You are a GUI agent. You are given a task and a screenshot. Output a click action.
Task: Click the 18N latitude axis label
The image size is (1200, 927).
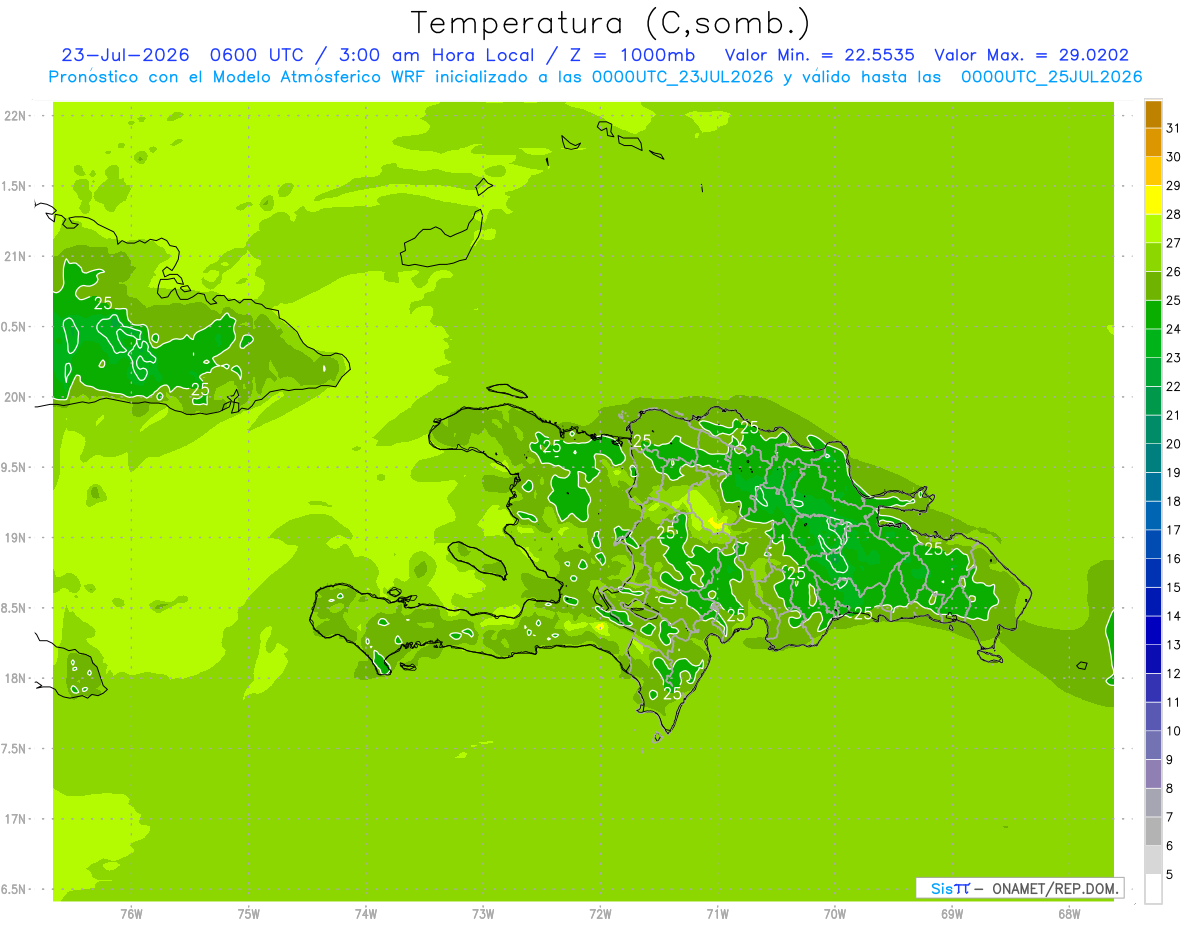point(16,678)
